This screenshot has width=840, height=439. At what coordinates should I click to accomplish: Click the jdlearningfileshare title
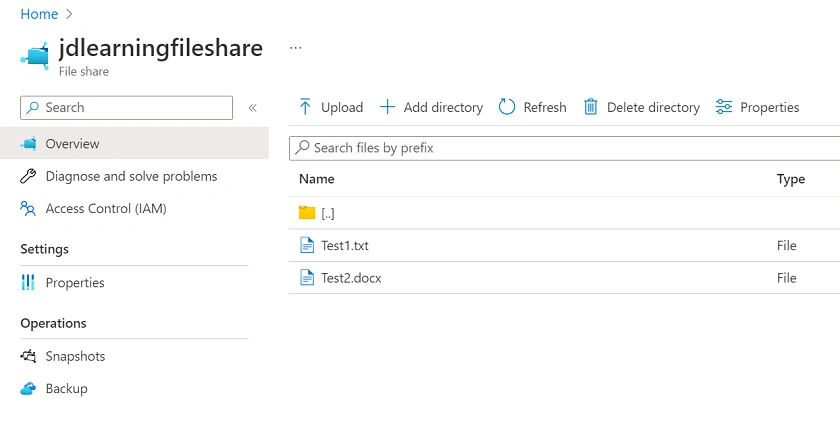coord(161,48)
